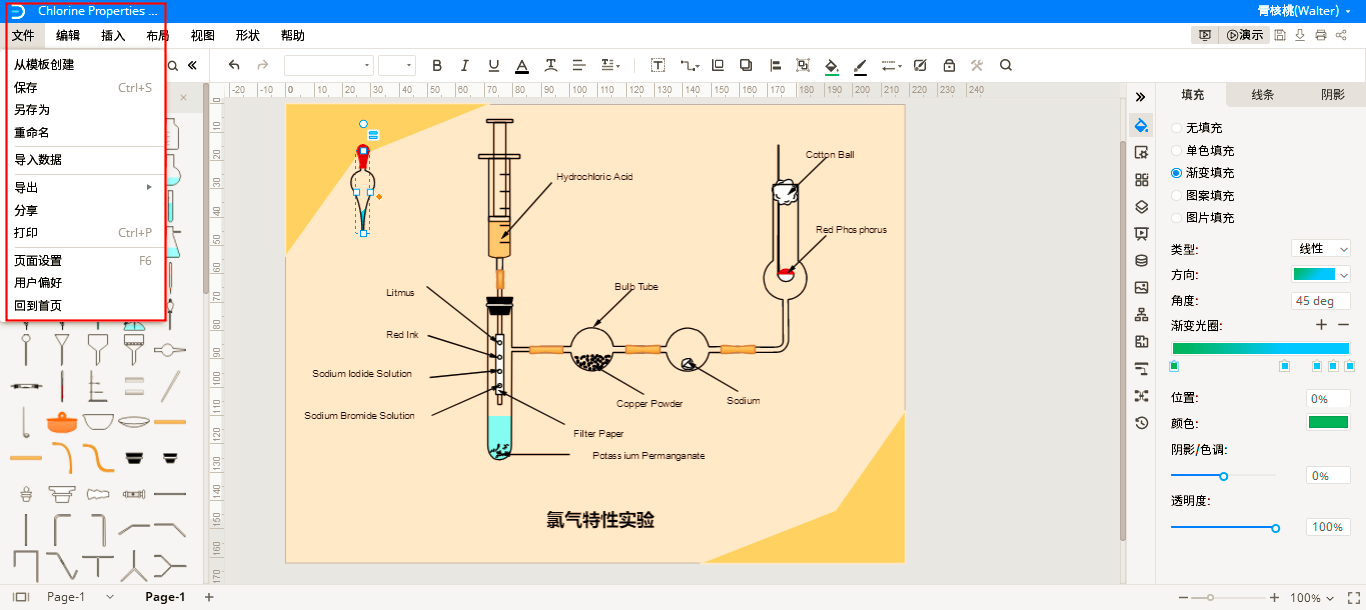This screenshot has width=1366, height=610.
Task: Open the Layers panel icon in right sidebar
Action: coord(1141,207)
